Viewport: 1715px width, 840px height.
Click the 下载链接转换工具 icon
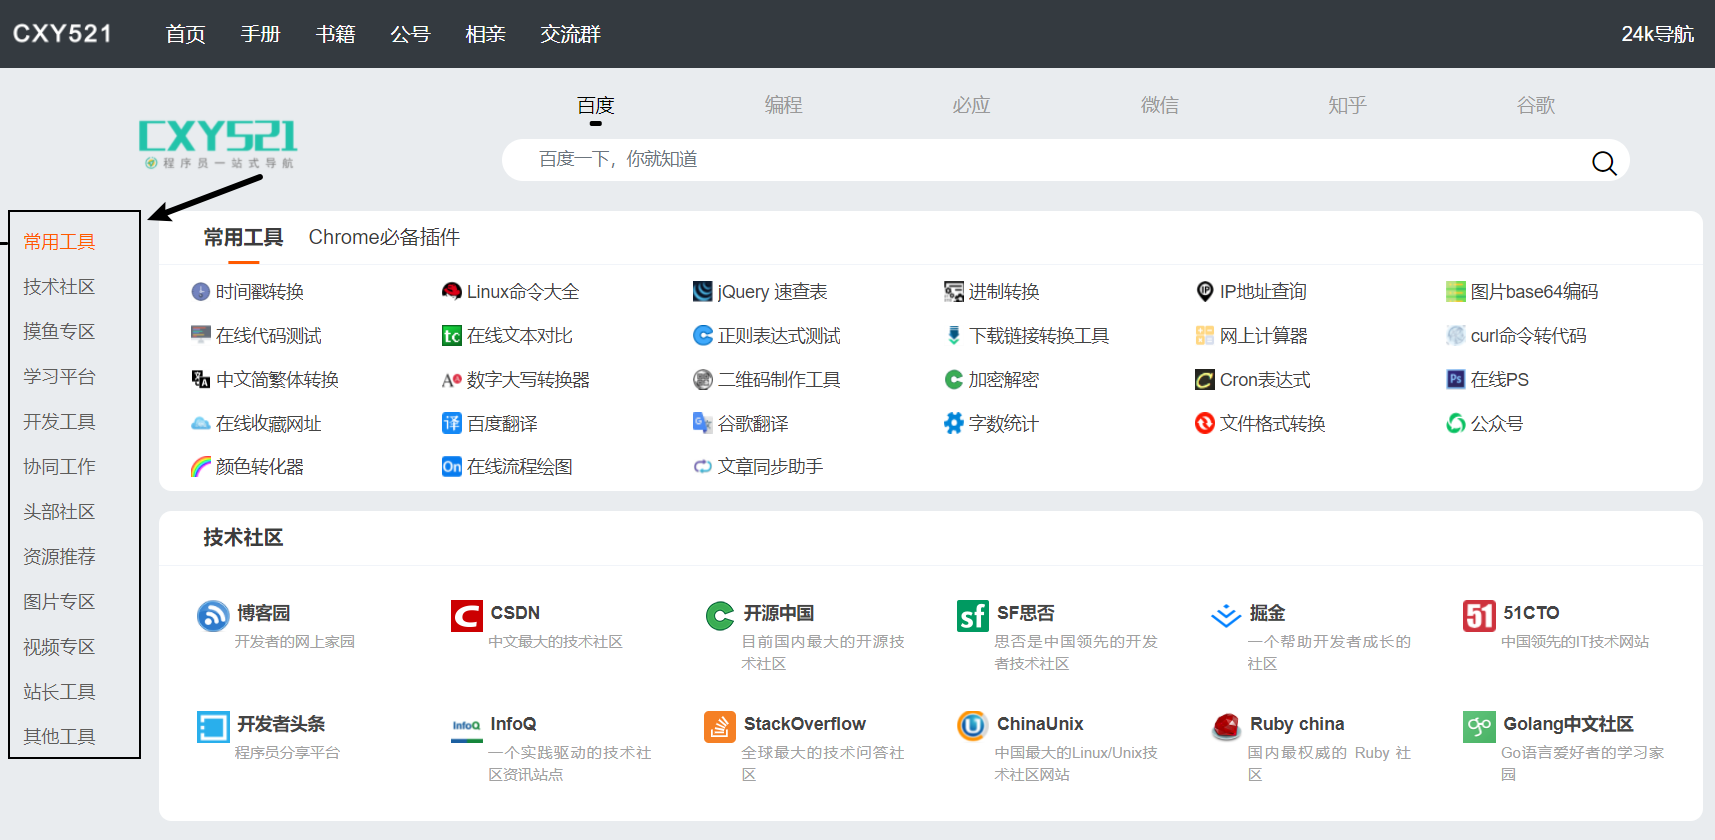[954, 336]
